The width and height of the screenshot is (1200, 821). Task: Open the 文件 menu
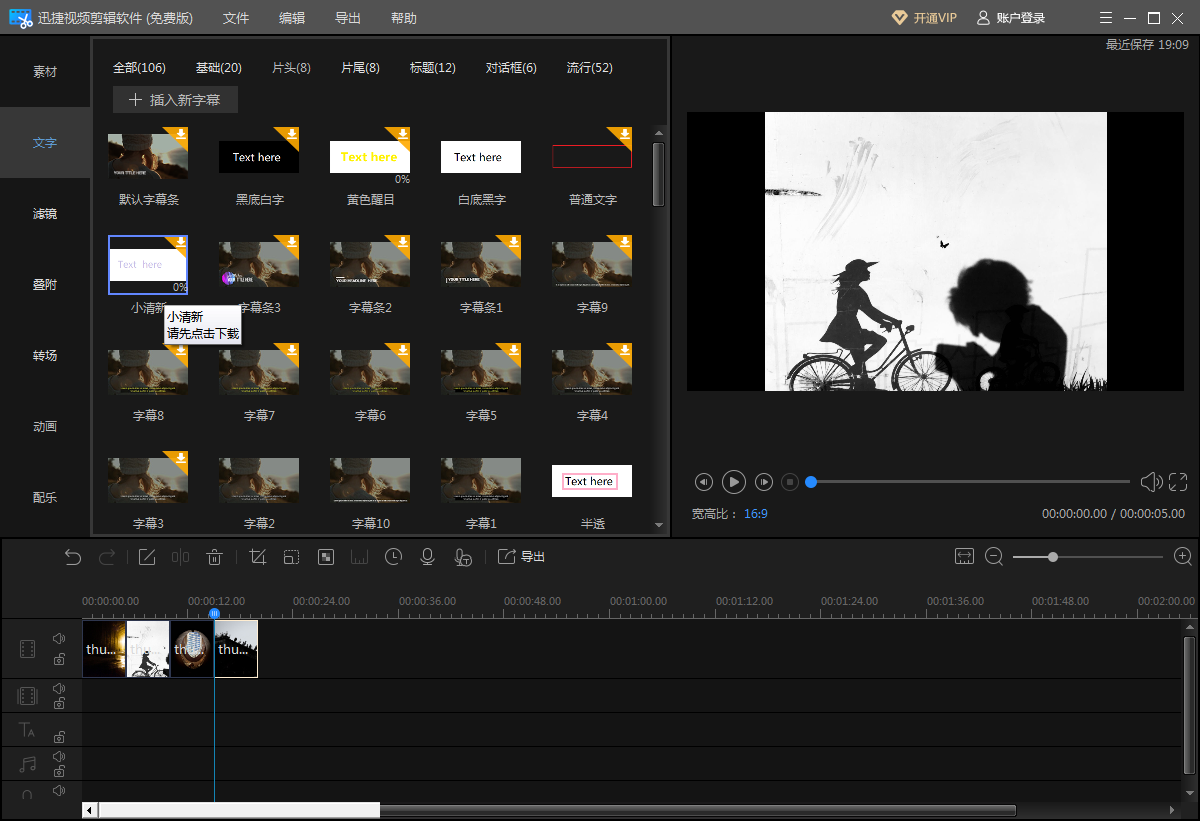pos(236,18)
